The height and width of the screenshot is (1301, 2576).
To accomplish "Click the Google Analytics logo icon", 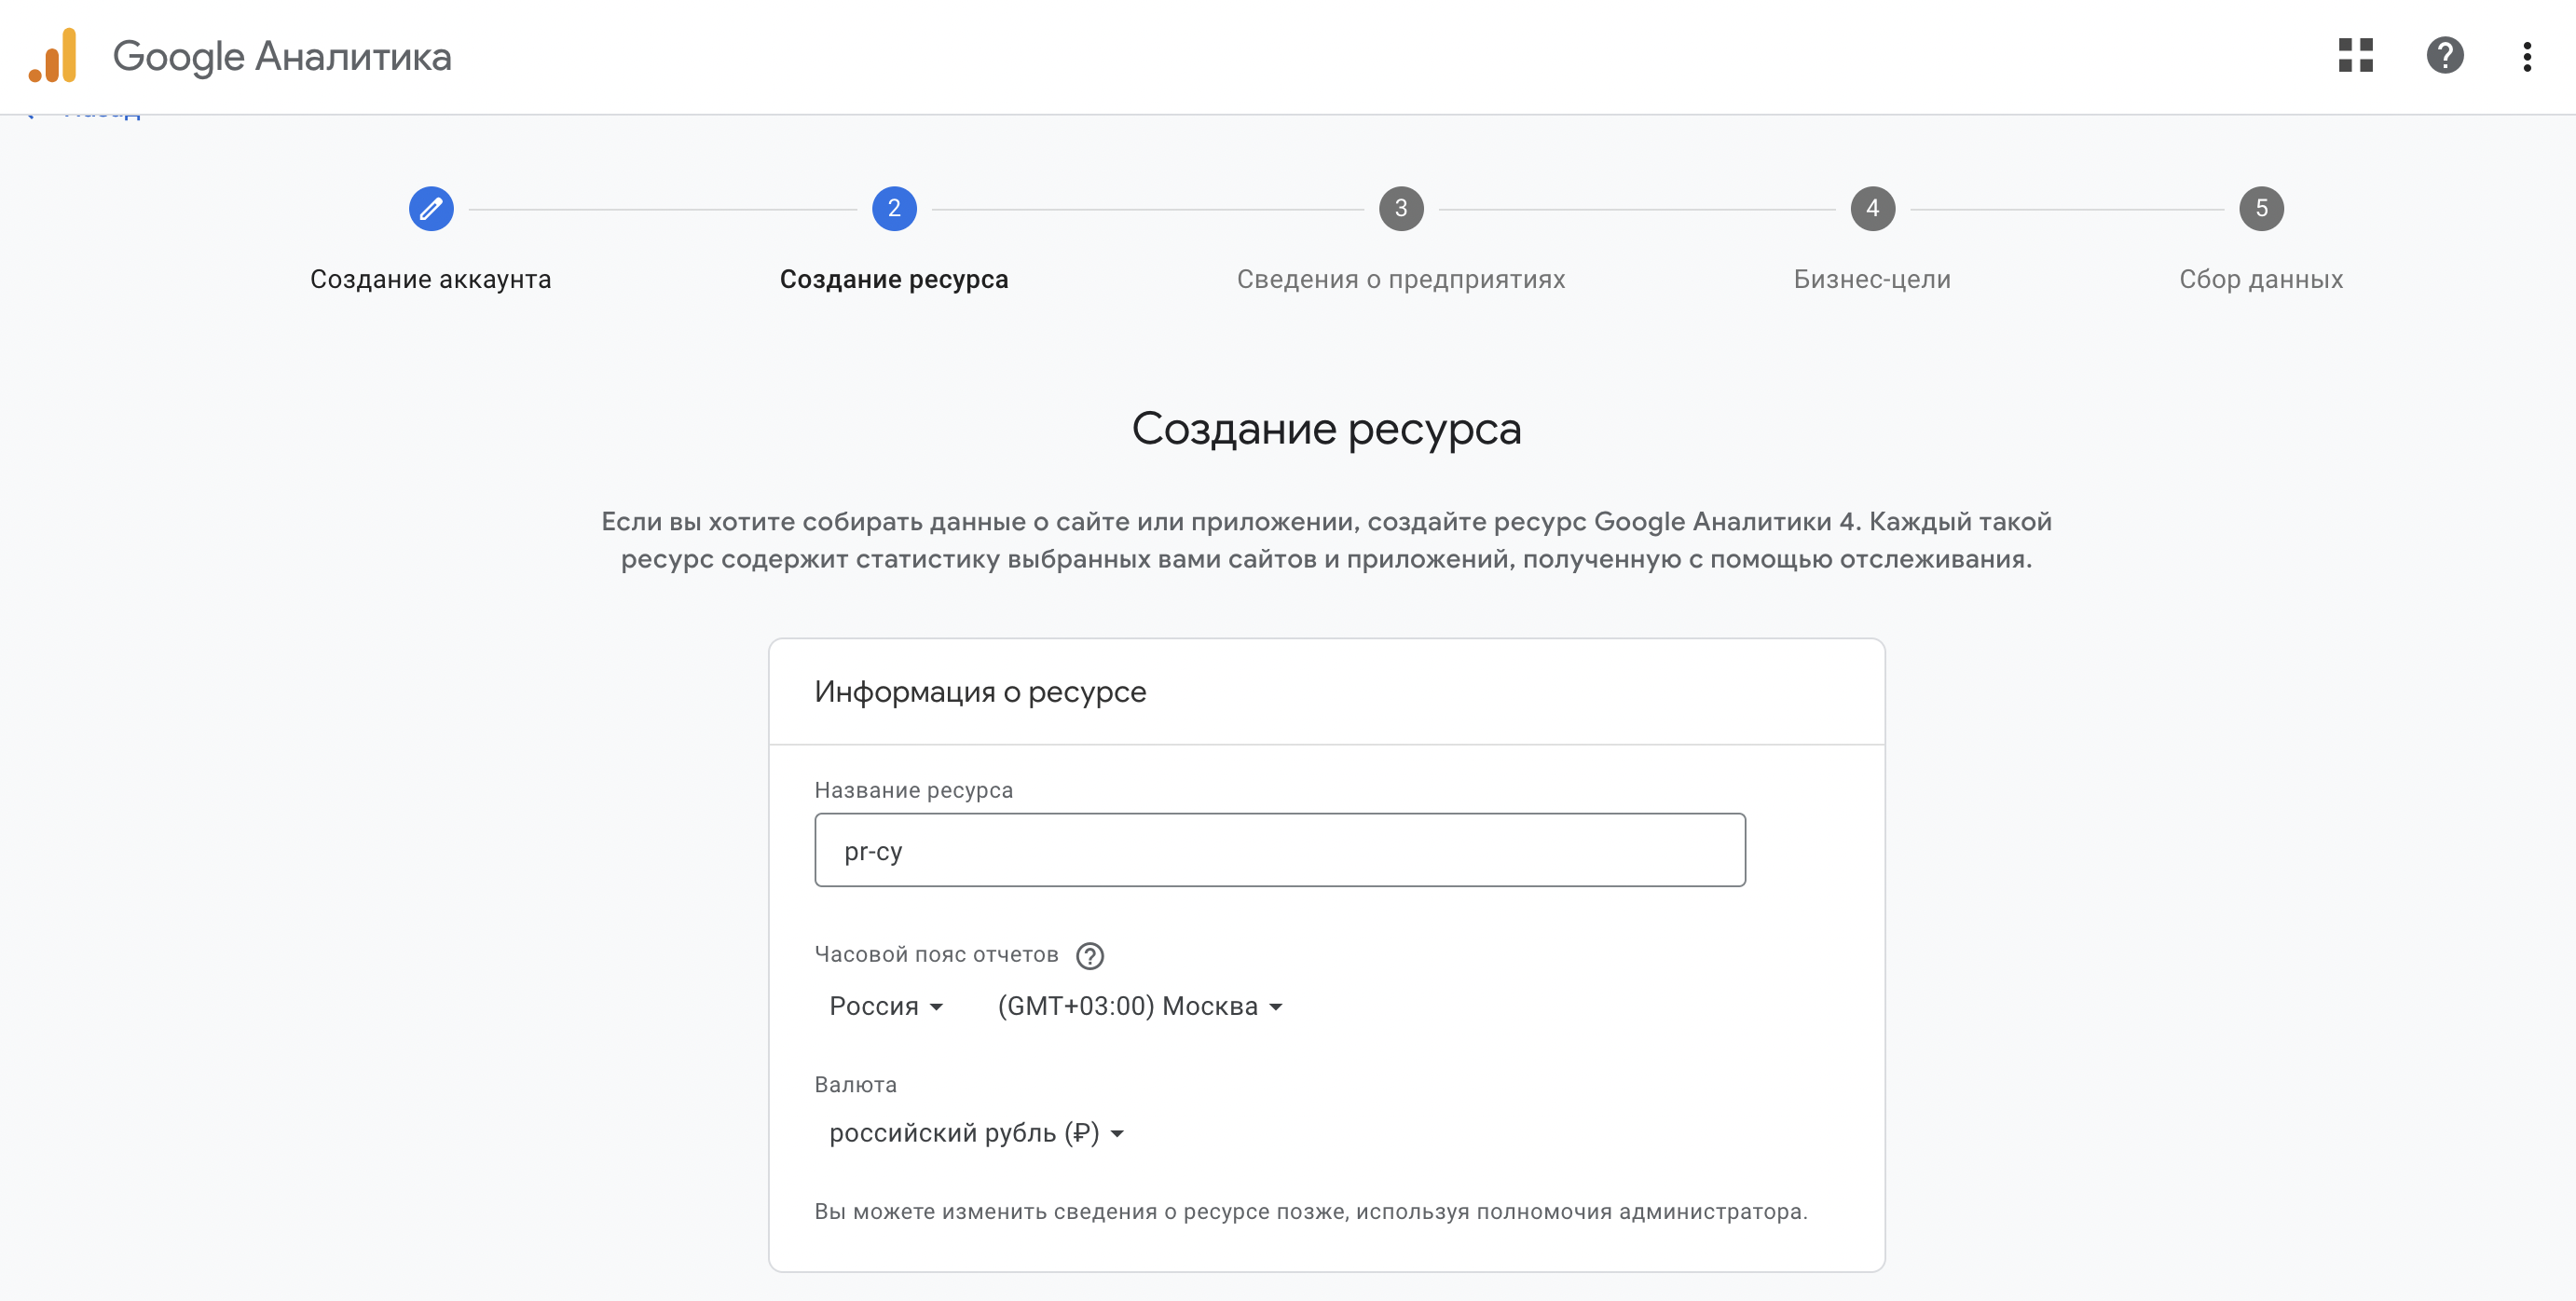I will [53, 56].
